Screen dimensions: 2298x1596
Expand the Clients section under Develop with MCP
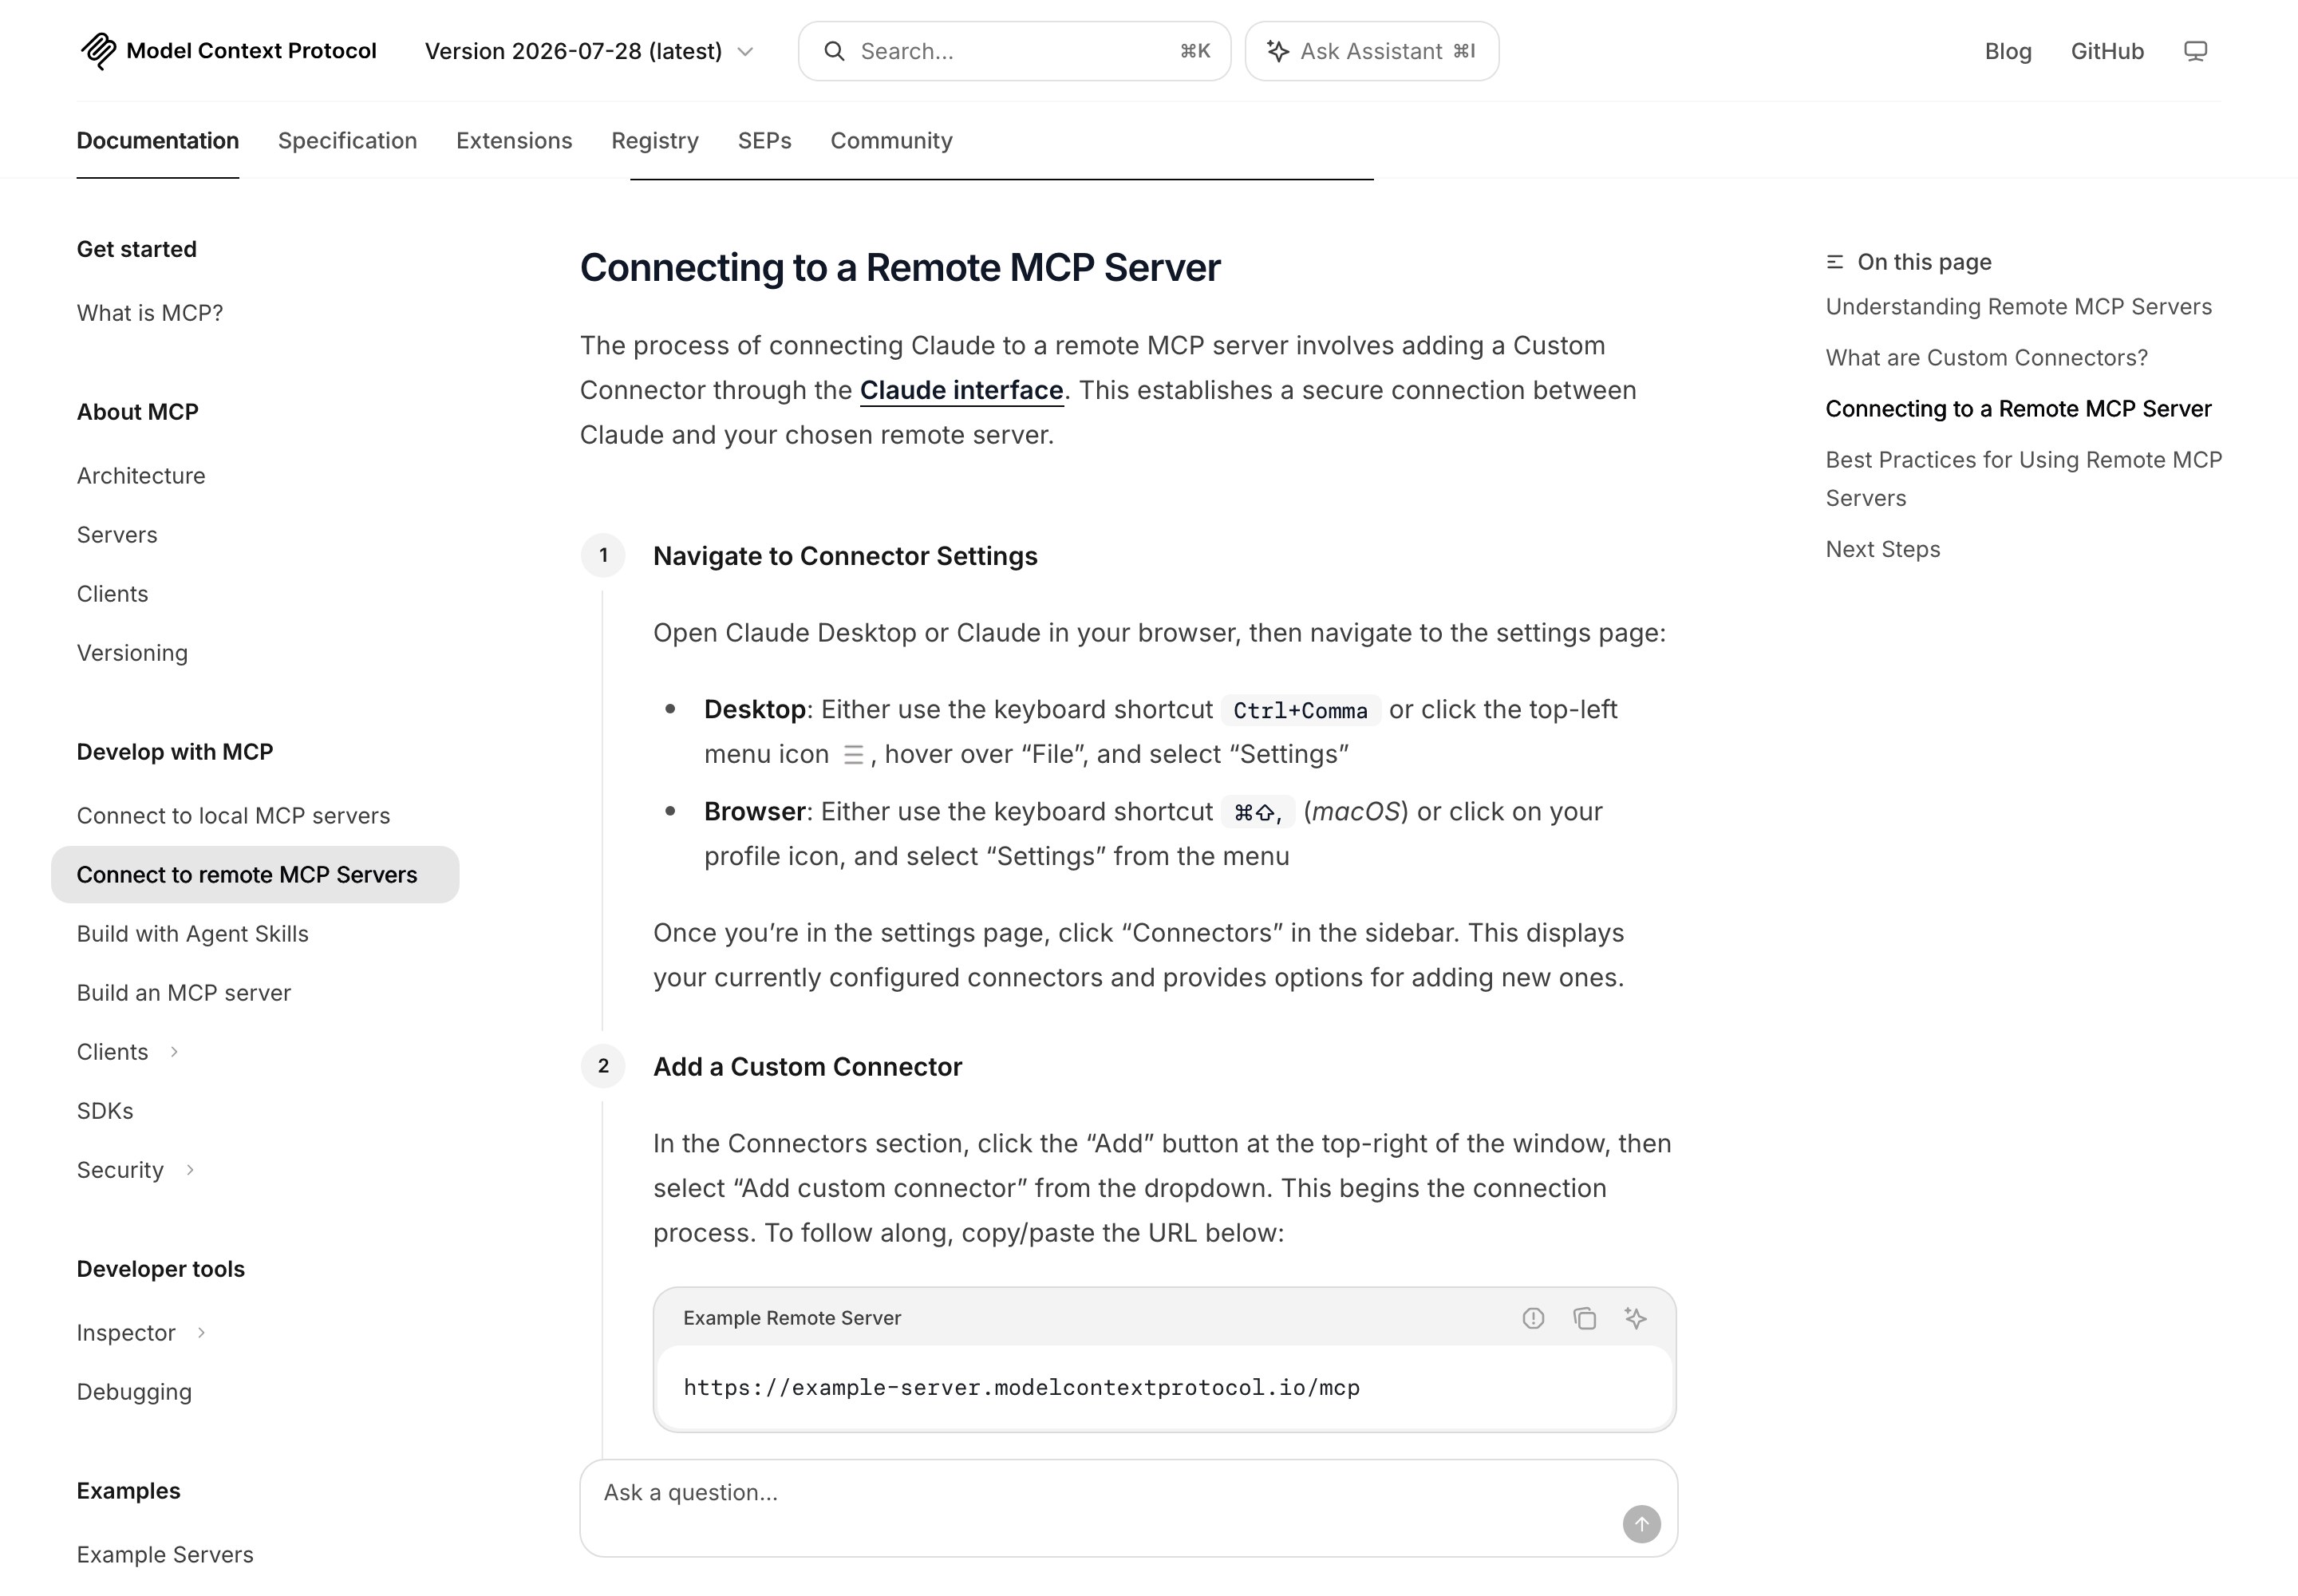point(174,1051)
